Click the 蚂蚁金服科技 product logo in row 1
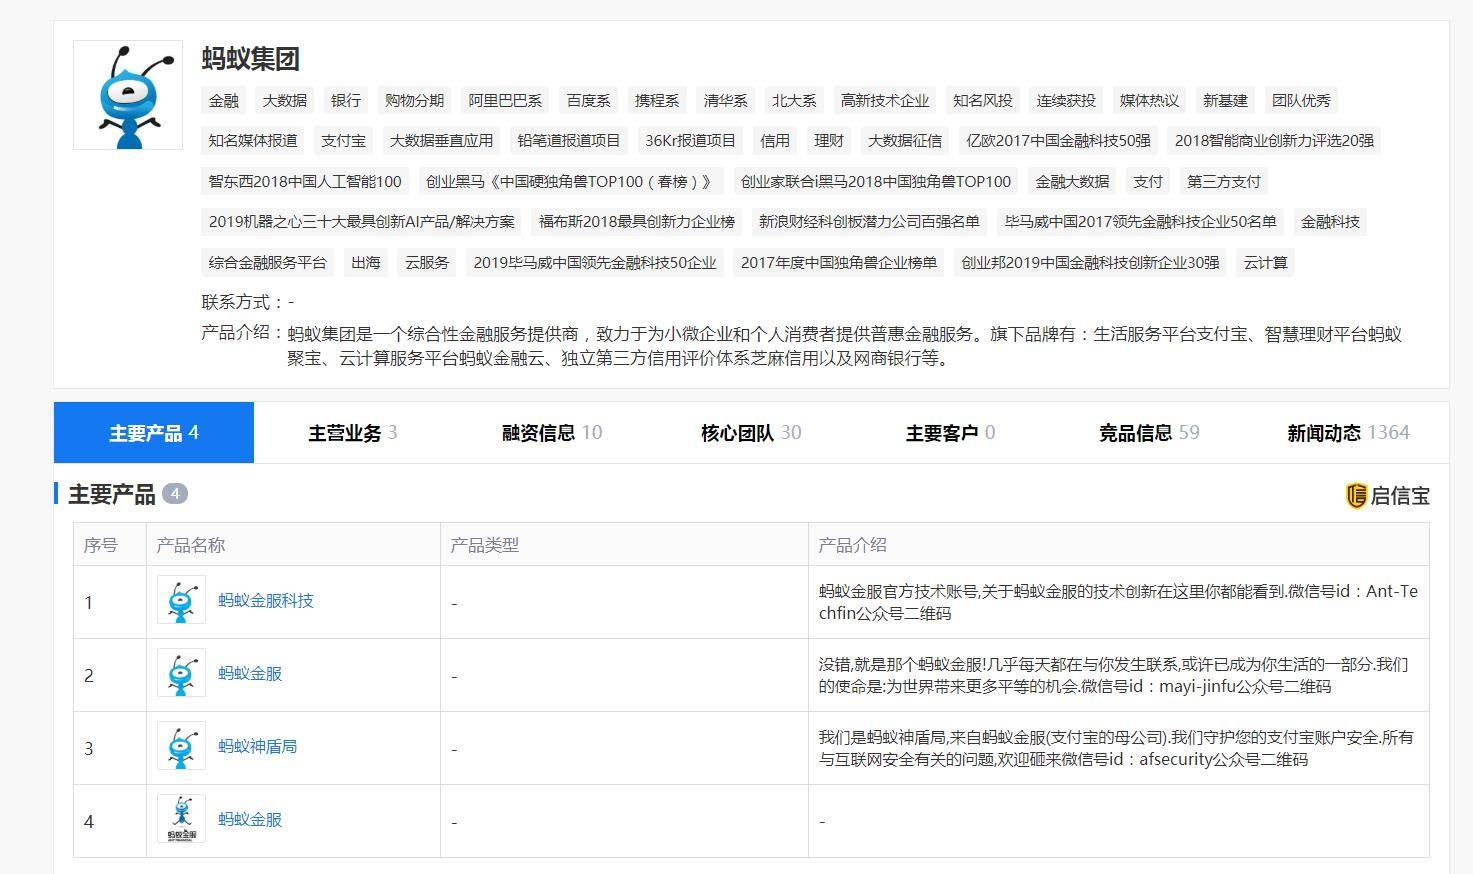 [x=180, y=601]
